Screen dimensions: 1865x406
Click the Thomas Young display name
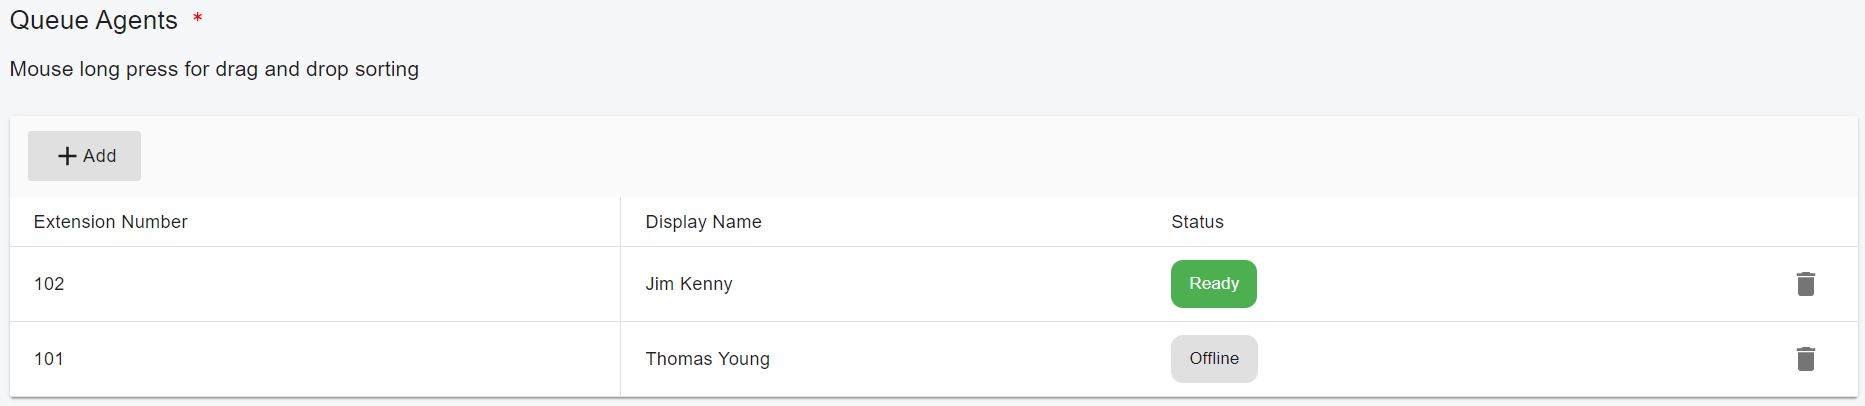pos(707,359)
